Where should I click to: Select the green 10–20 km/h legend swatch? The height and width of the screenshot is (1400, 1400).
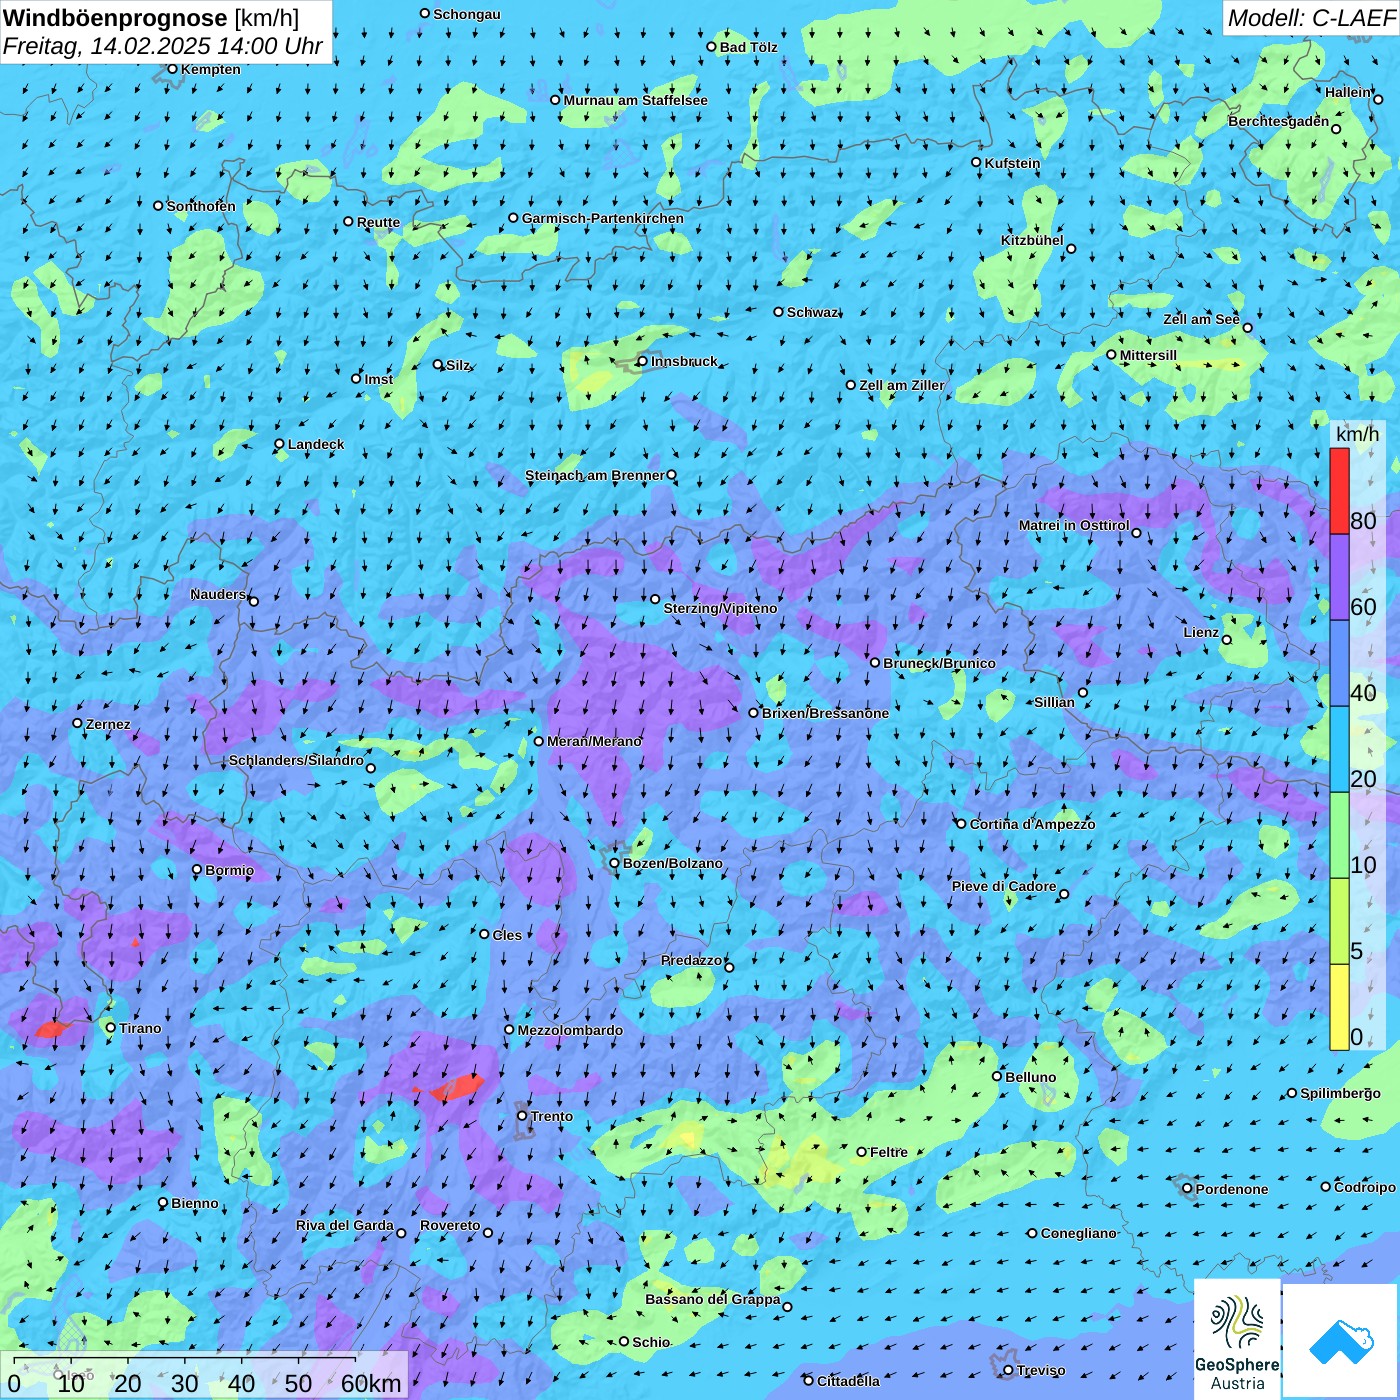point(1339,835)
